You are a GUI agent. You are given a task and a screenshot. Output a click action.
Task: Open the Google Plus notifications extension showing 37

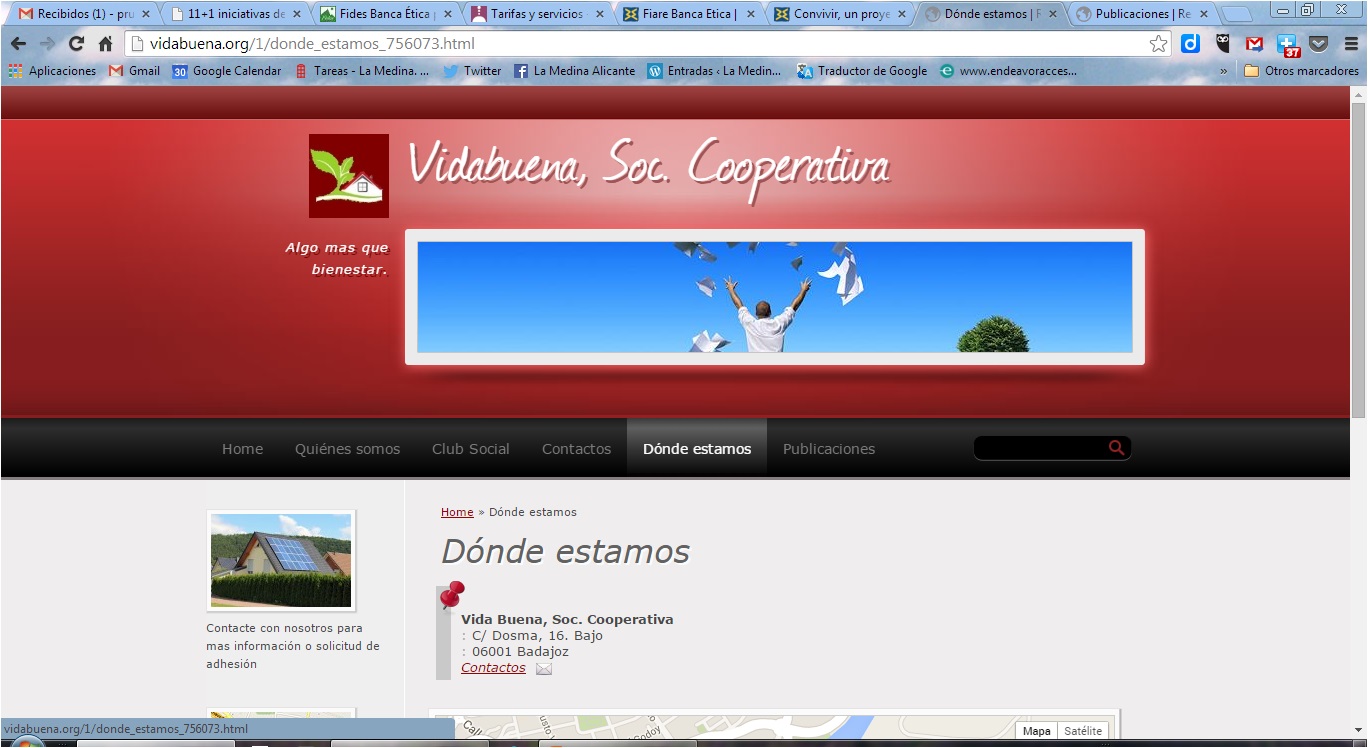1288,45
